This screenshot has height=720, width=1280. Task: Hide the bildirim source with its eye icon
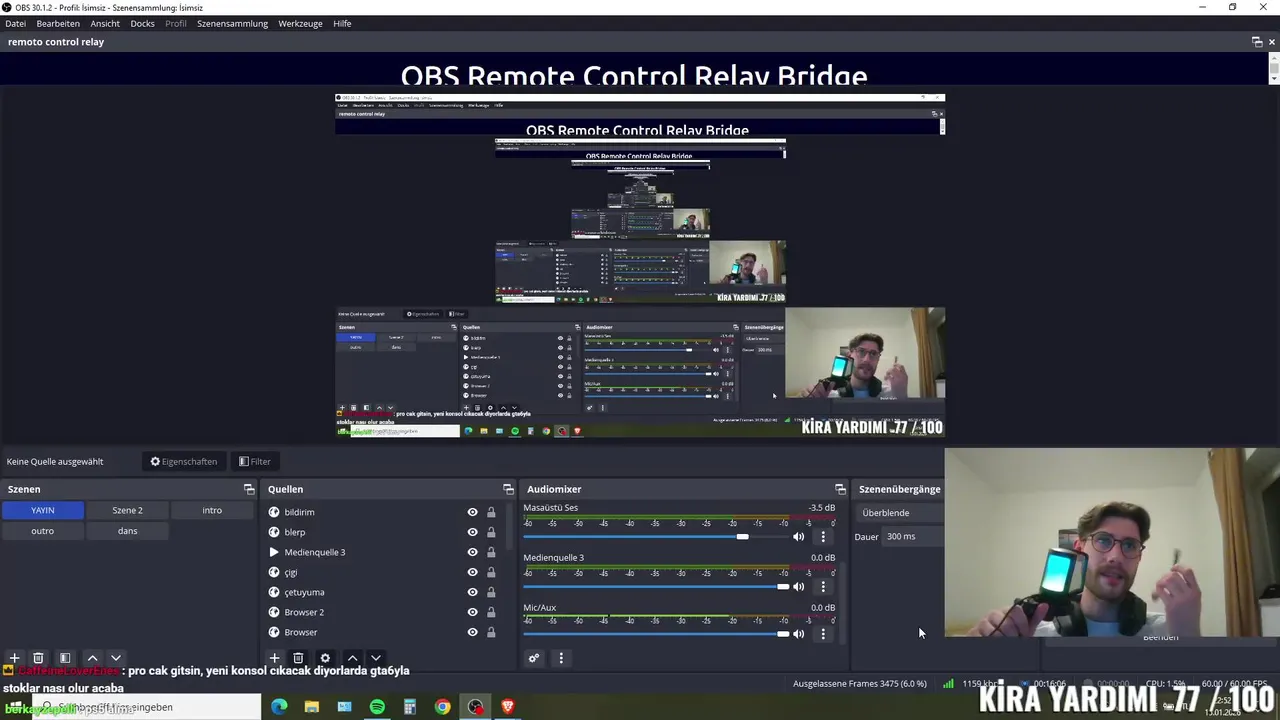pyautogui.click(x=472, y=512)
